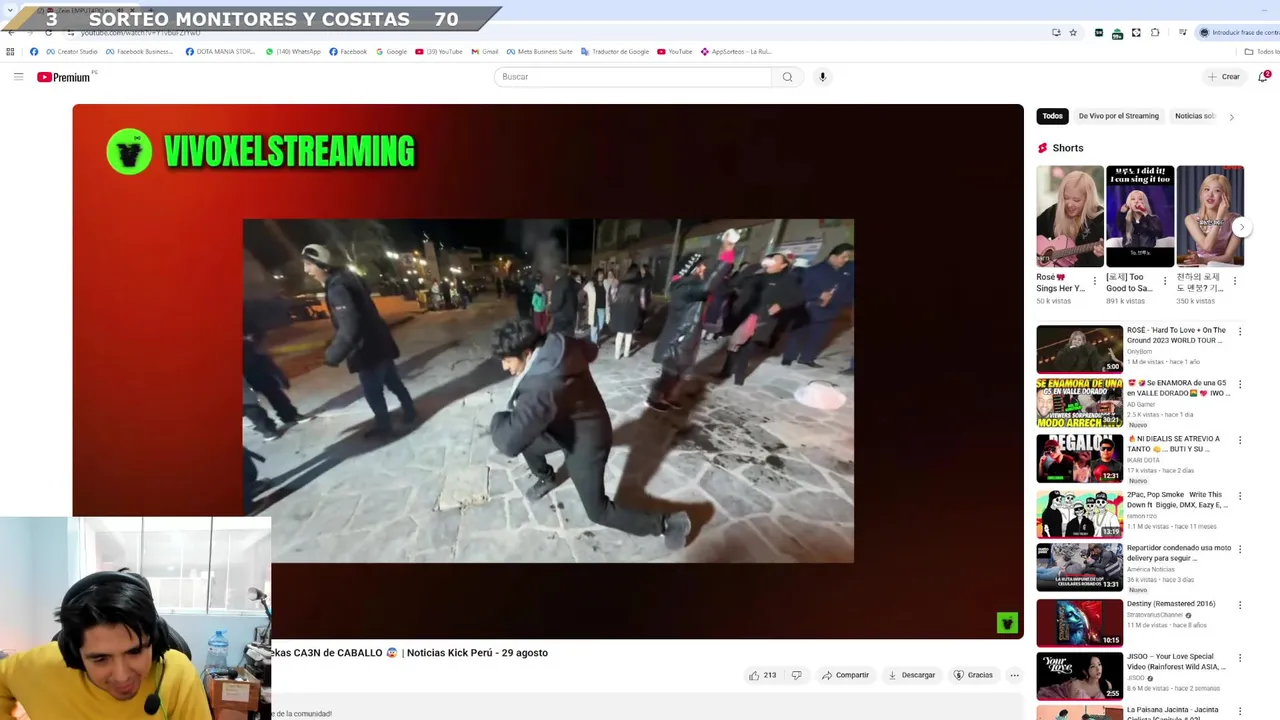Open options for JISOO Your Love video
This screenshot has height=720, width=1280.
(x=1240, y=659)
